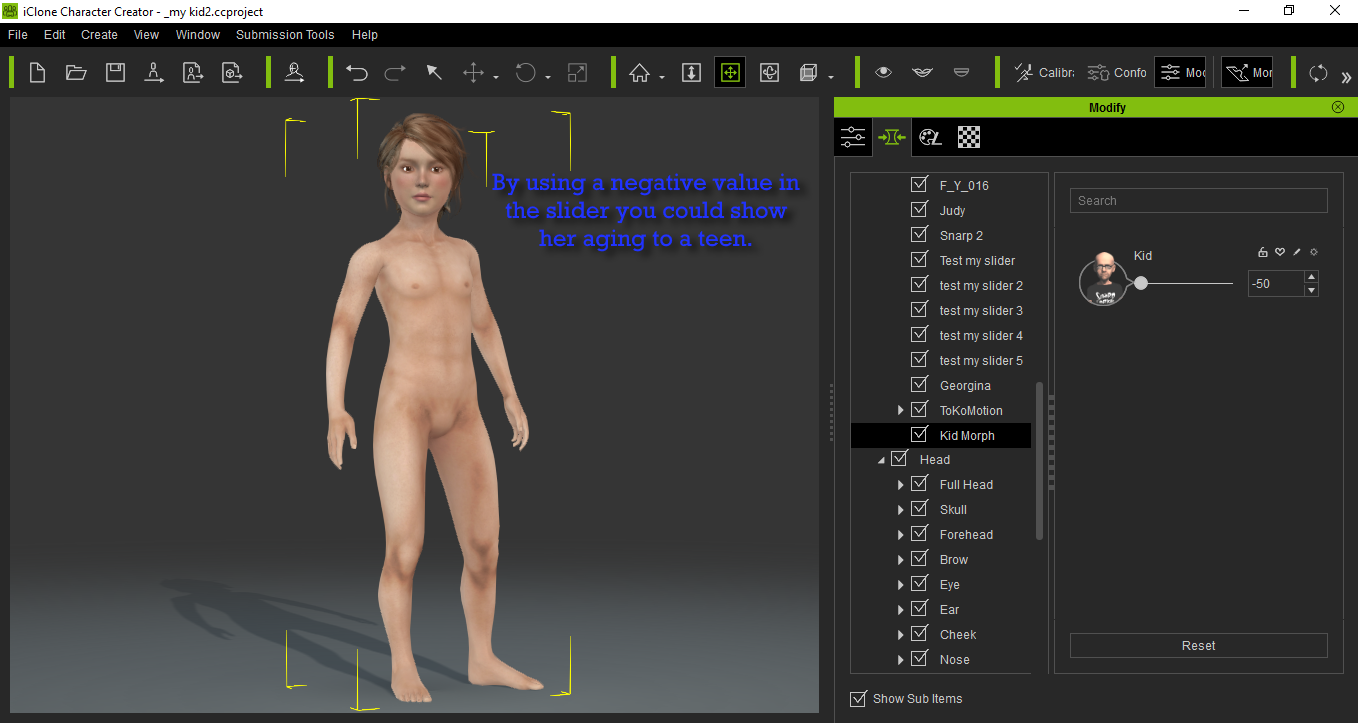
Task: Open the View menu
Action: 147,34
